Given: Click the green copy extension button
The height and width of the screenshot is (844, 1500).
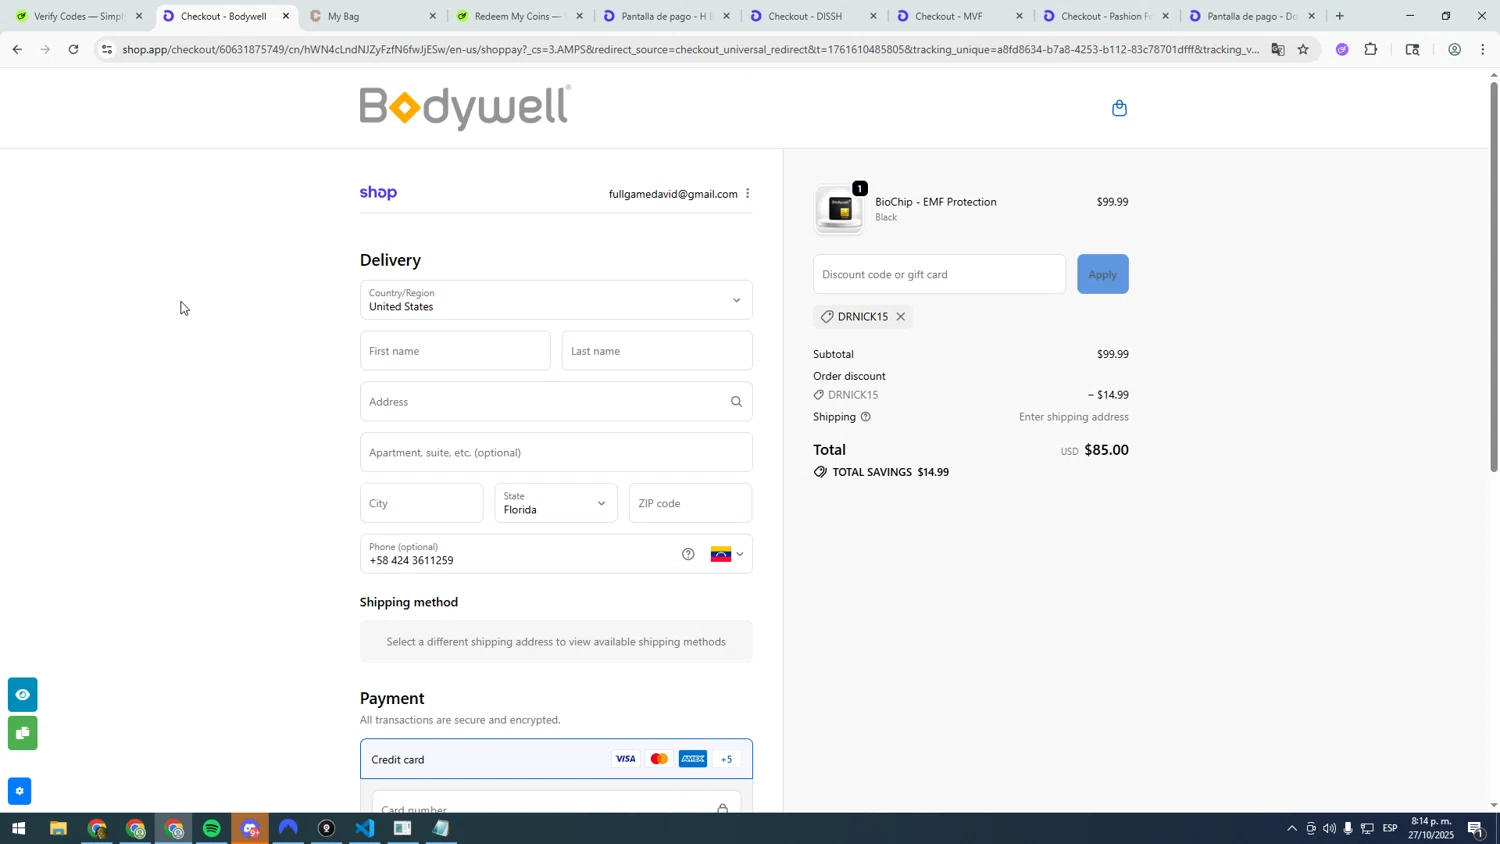Looking at the screenshot, I should tap(22, 734).
